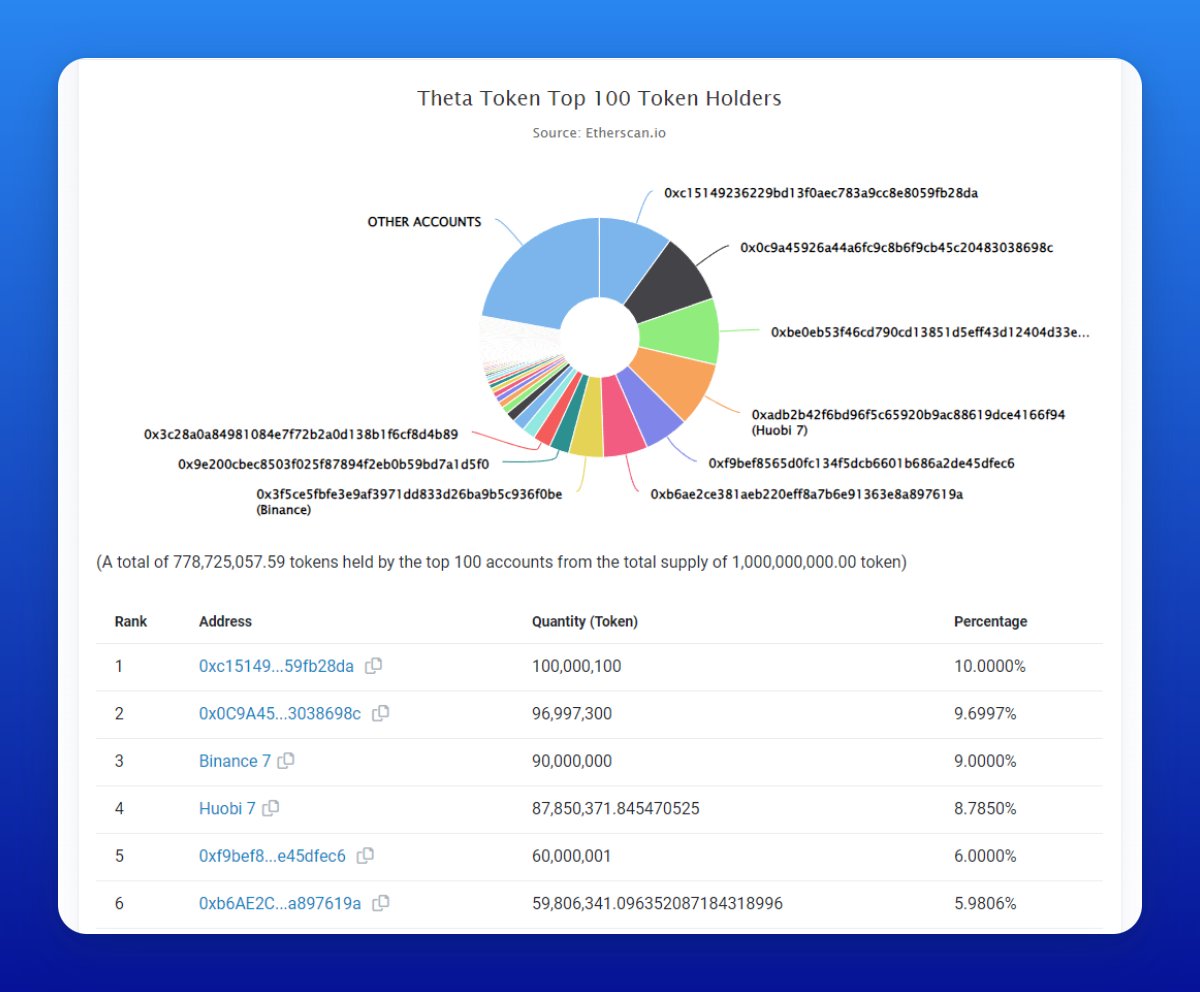Screen dimensions: 1200x992
Task: Click the Rank column header
Action: click(130, 621)
